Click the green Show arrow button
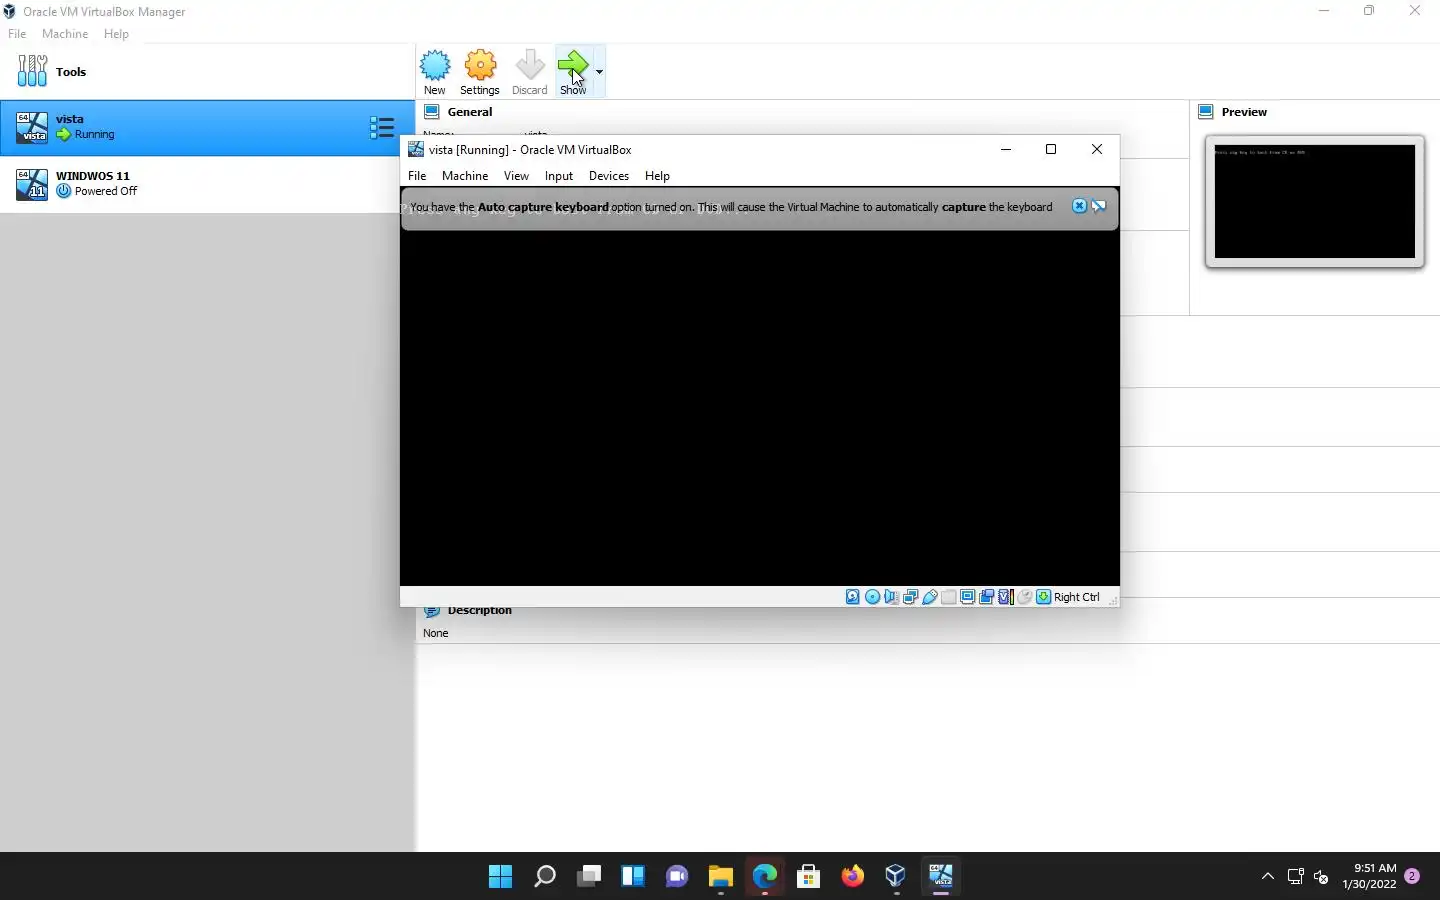The height and width of the screenshot is (900, 1440). coord(573,71)
